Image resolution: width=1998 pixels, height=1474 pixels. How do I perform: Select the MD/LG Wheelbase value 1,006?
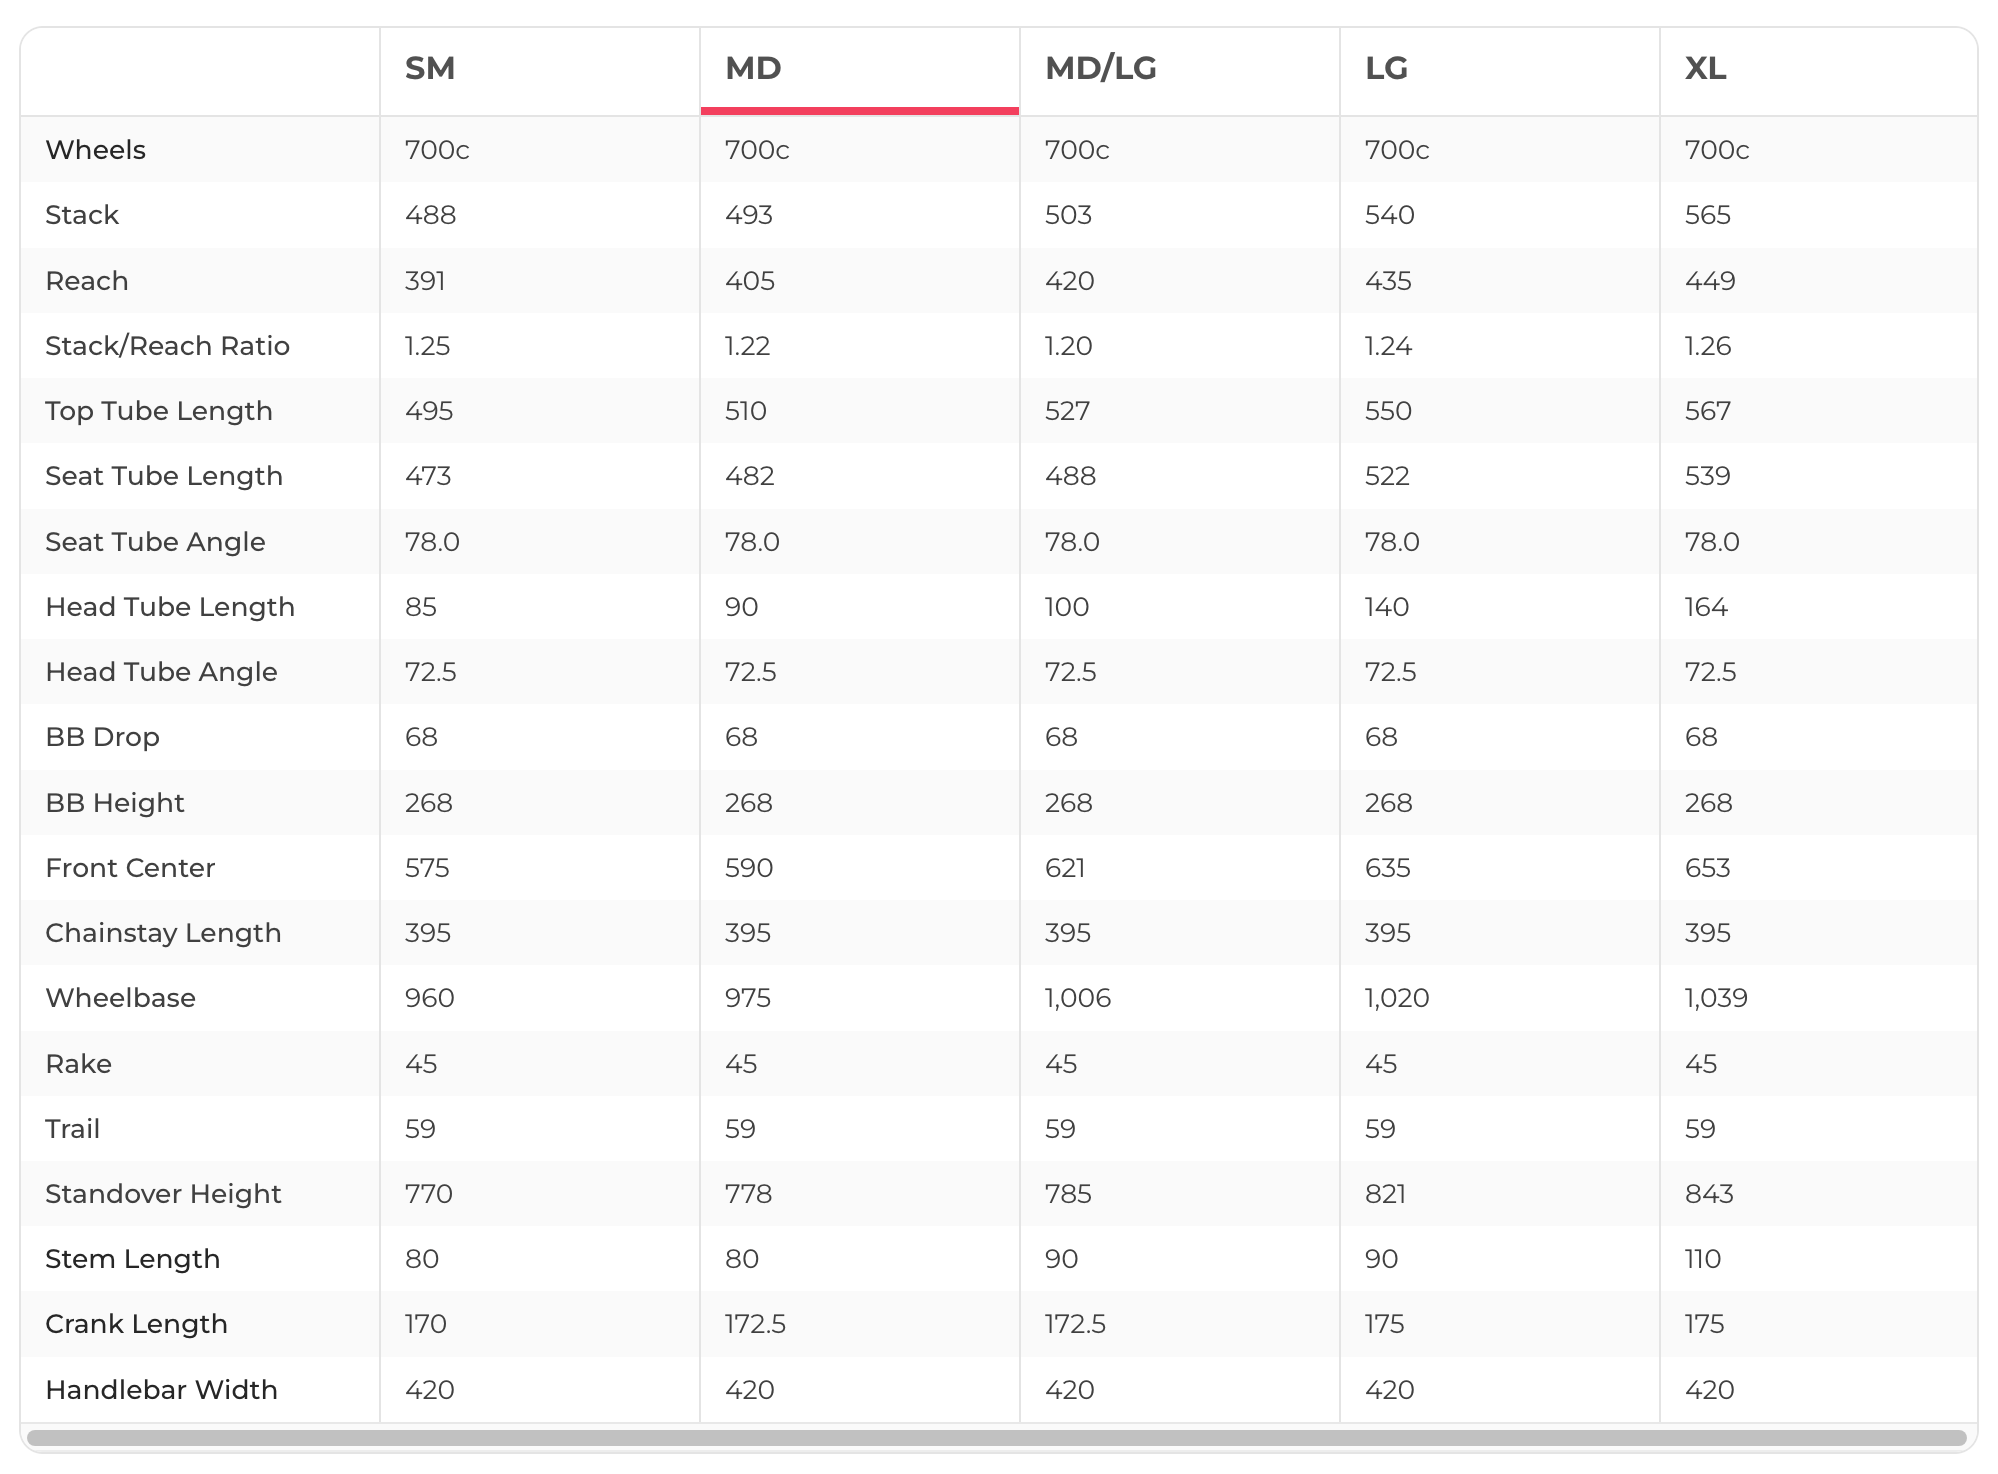tap(1077, 998)
